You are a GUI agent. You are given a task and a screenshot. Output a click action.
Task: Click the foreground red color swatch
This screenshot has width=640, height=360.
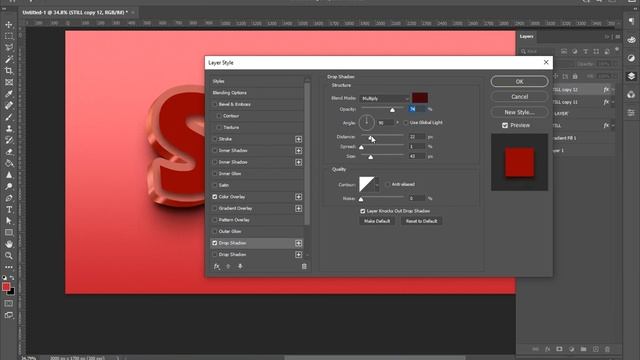click(x=6, y=287)
